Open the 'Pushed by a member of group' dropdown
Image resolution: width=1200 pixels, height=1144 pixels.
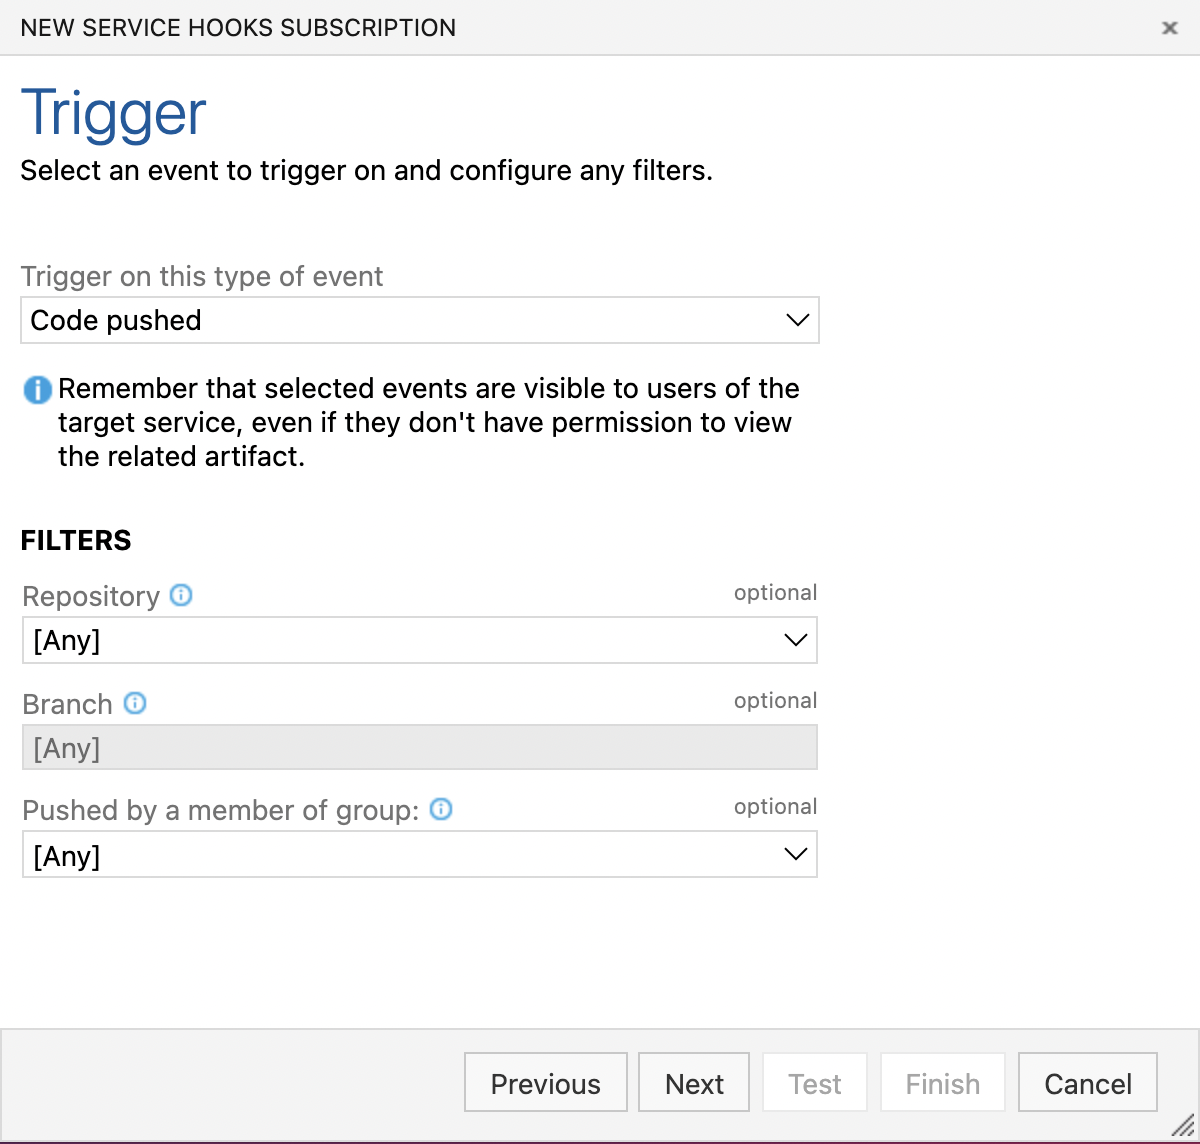(420, 854)
